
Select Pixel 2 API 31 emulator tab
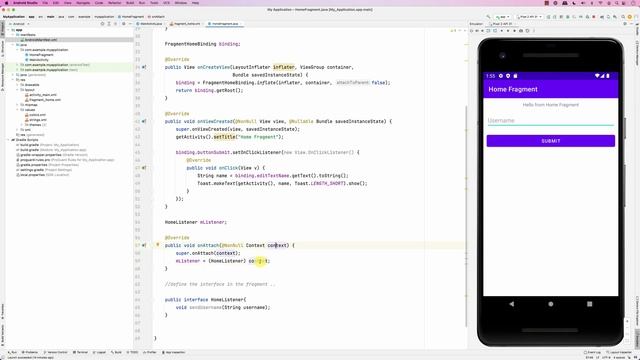click(501, 24)
